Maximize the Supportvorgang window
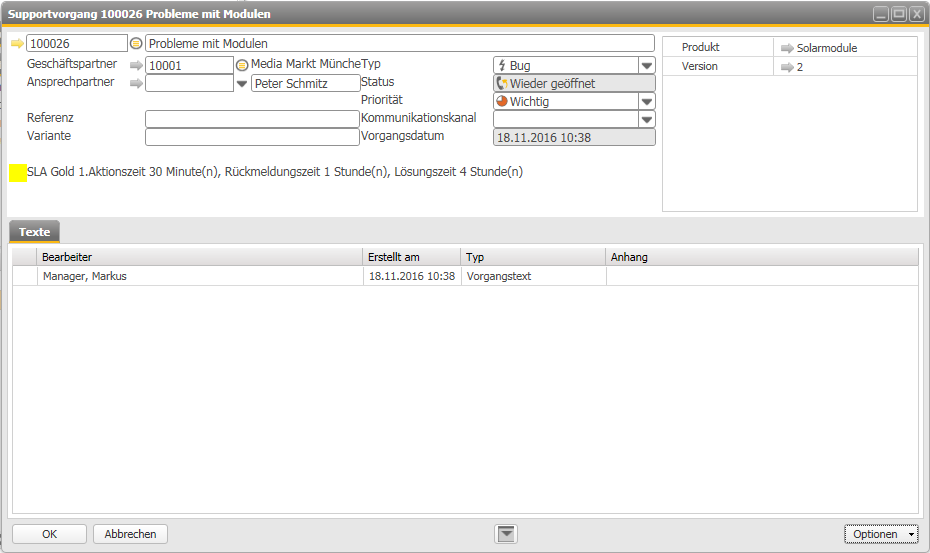 coord(899,14)
